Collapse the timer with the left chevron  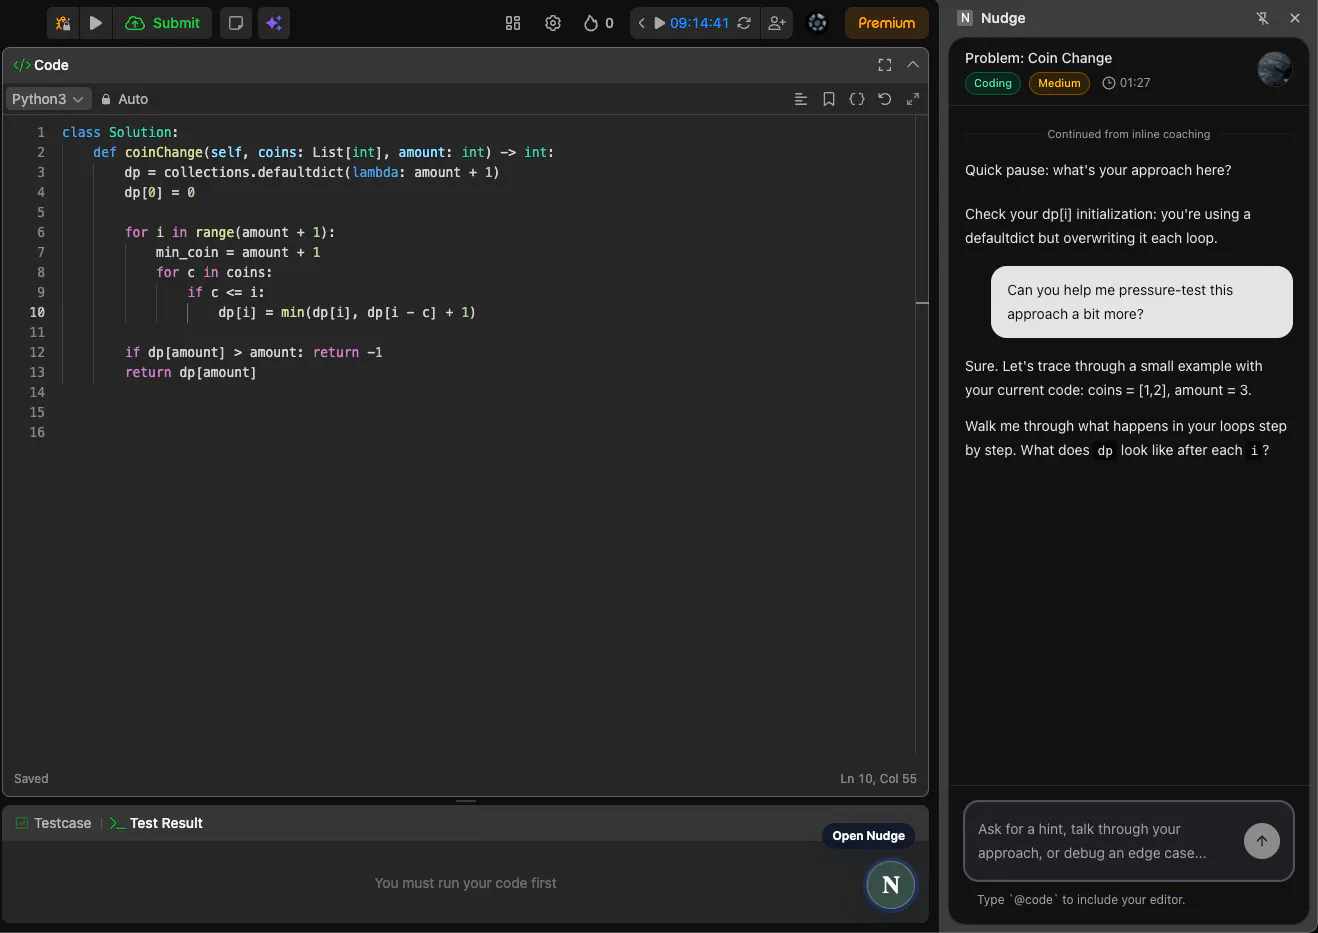(x=642, y=23)
